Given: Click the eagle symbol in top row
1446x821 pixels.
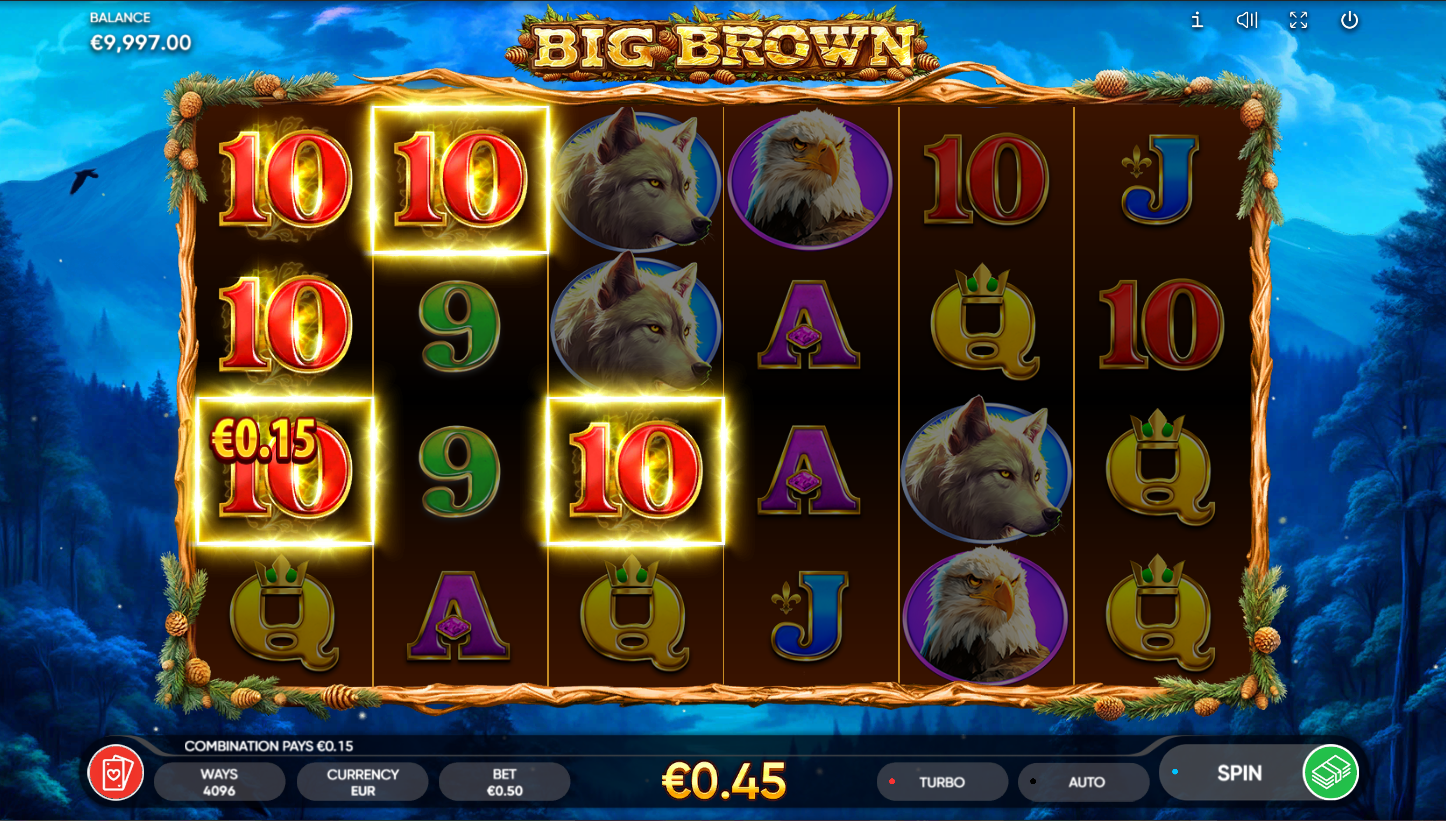Looking at the screenshot, I should [x=810, y=179].
